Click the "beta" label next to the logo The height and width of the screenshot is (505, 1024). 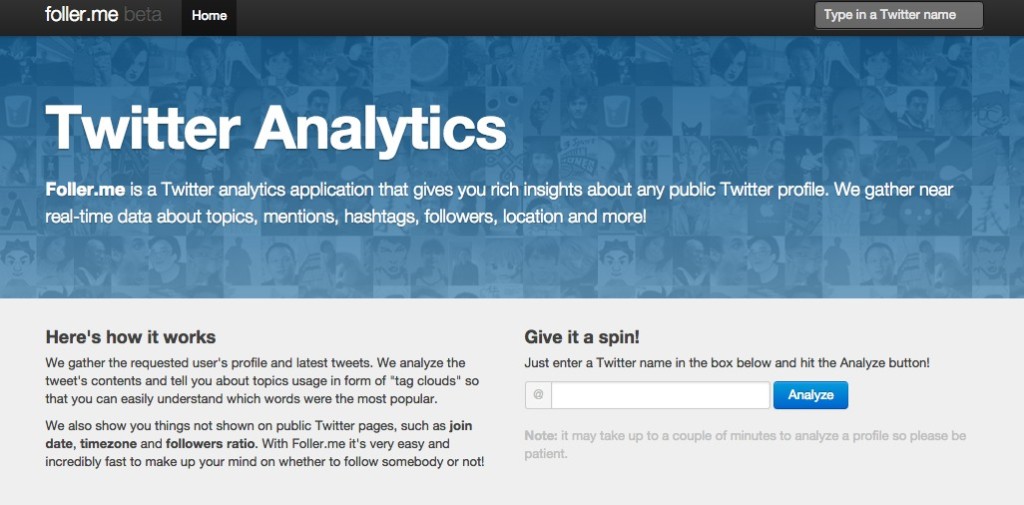point(142,14)
